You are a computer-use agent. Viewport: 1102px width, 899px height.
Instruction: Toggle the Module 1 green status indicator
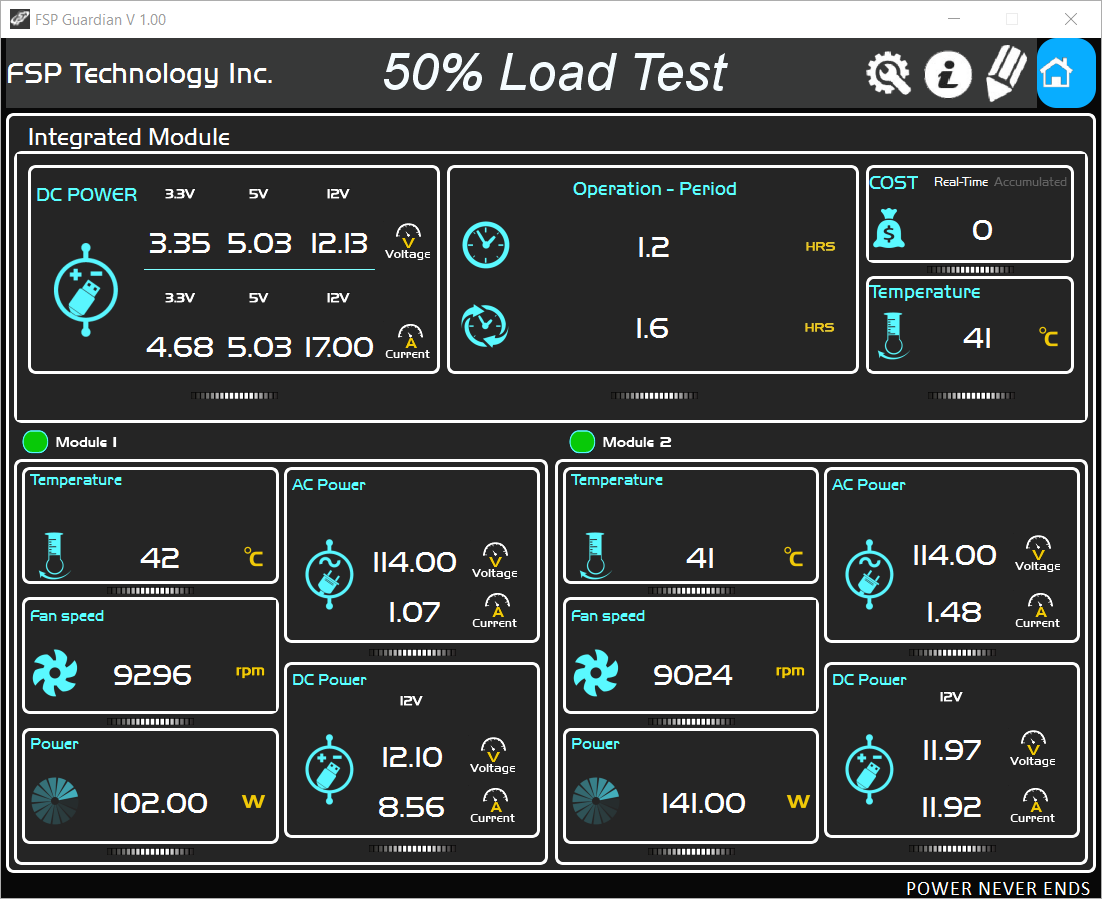click(x=35, y=441)
